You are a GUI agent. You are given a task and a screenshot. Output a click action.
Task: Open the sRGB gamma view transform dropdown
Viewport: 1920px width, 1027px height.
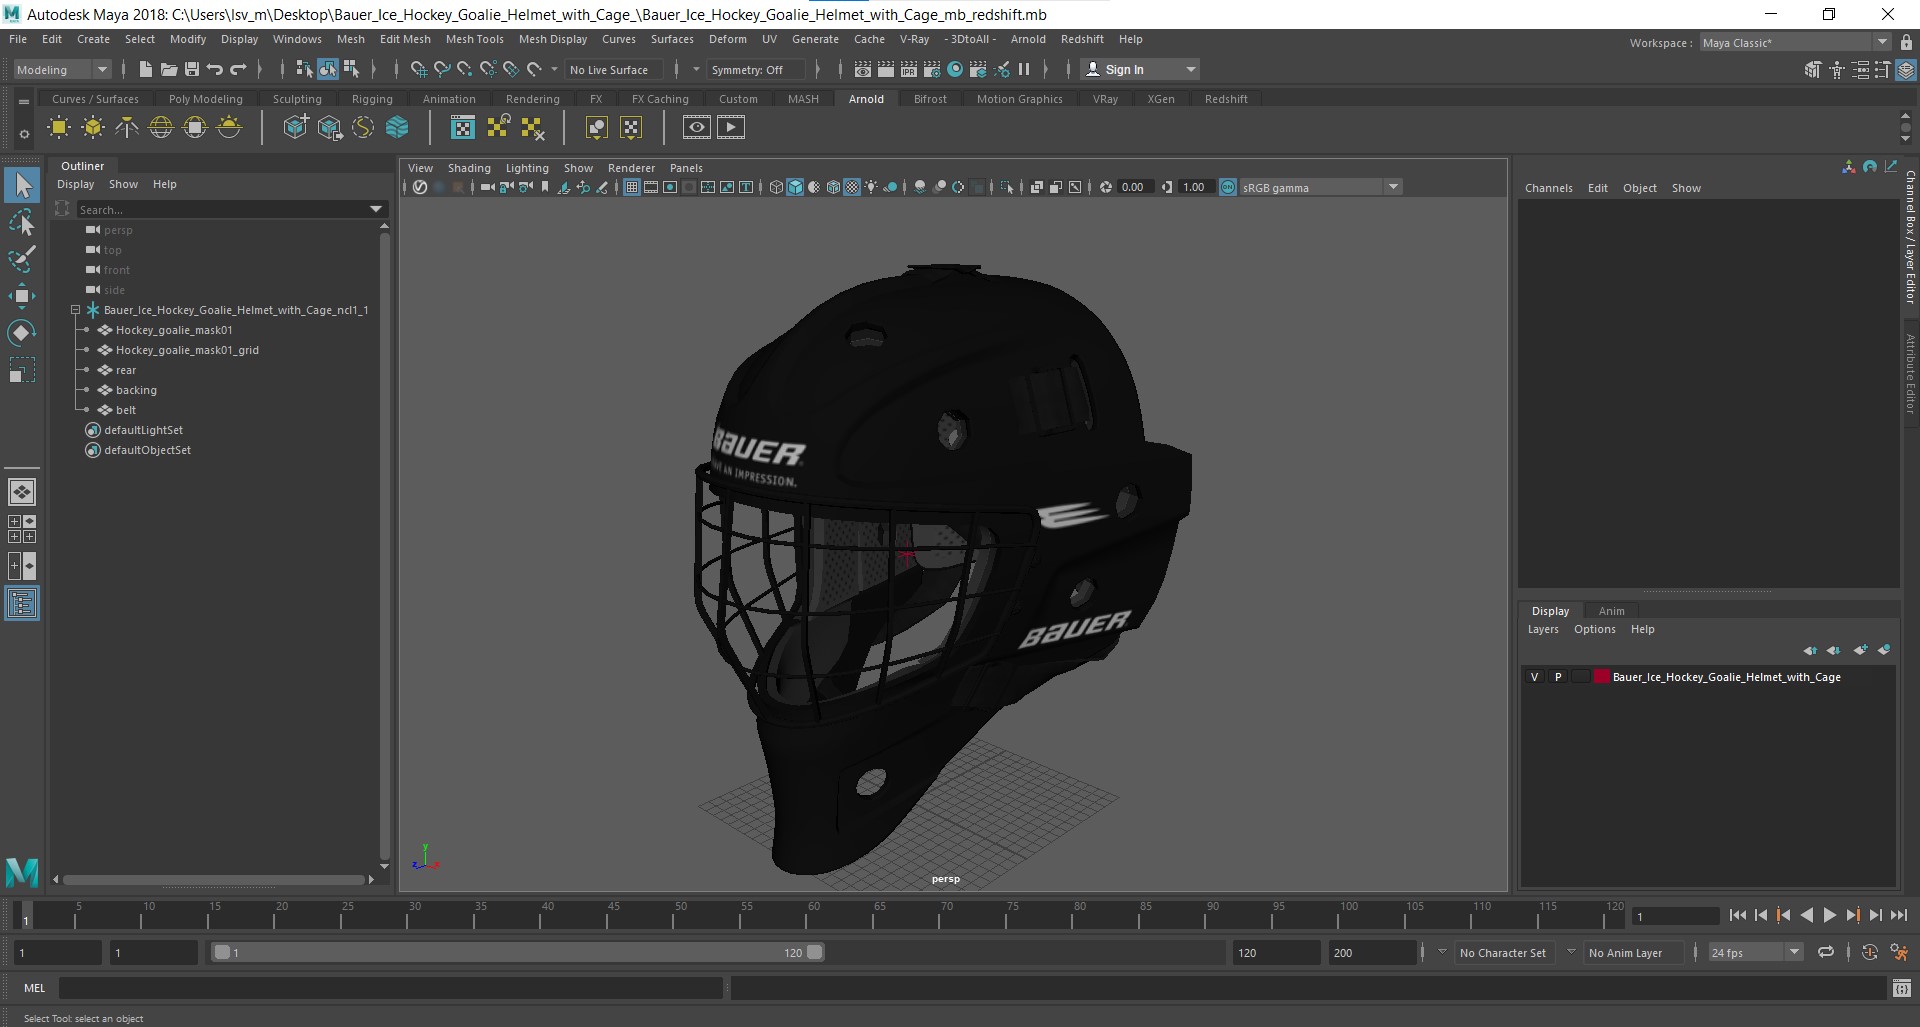[1320, 187]
